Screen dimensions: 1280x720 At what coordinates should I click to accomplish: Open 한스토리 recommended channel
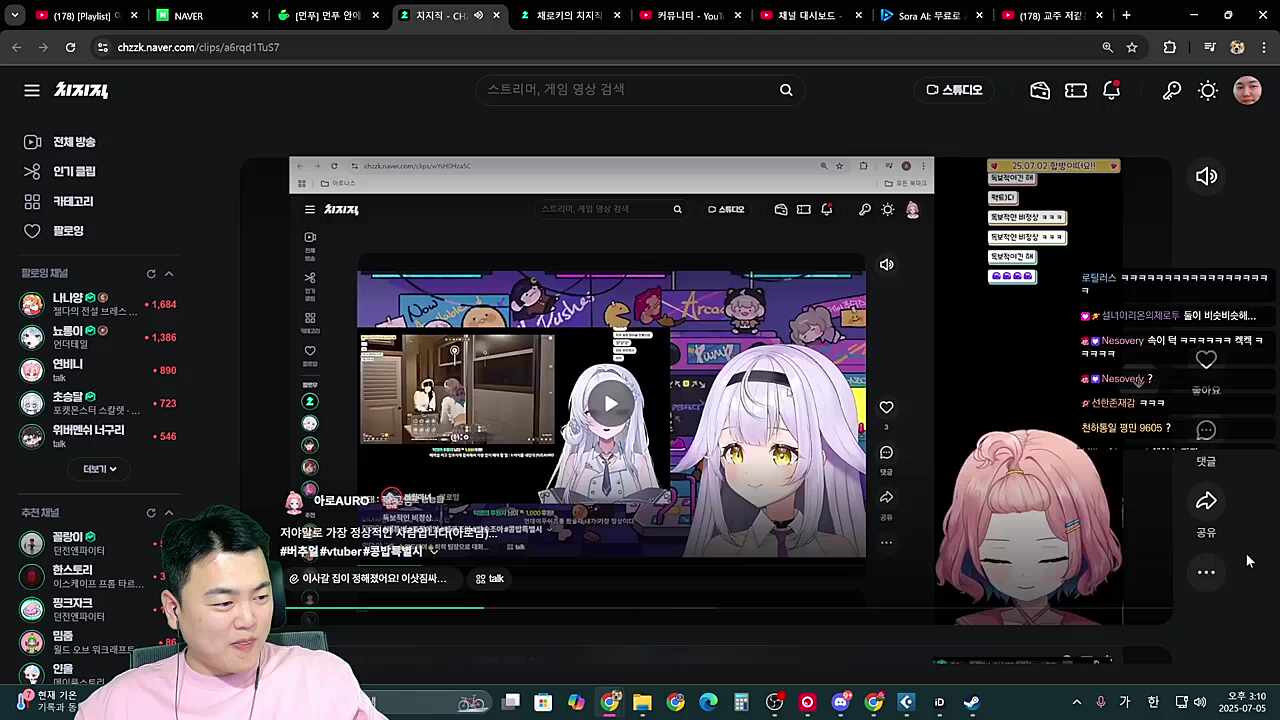pos(94,576)
